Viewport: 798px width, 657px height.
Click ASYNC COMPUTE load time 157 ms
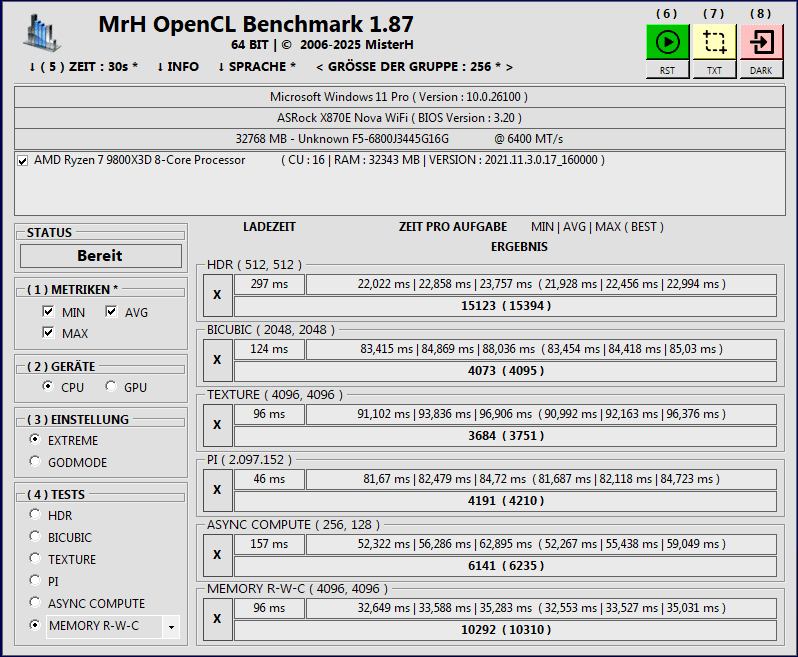tap(269, 545)
